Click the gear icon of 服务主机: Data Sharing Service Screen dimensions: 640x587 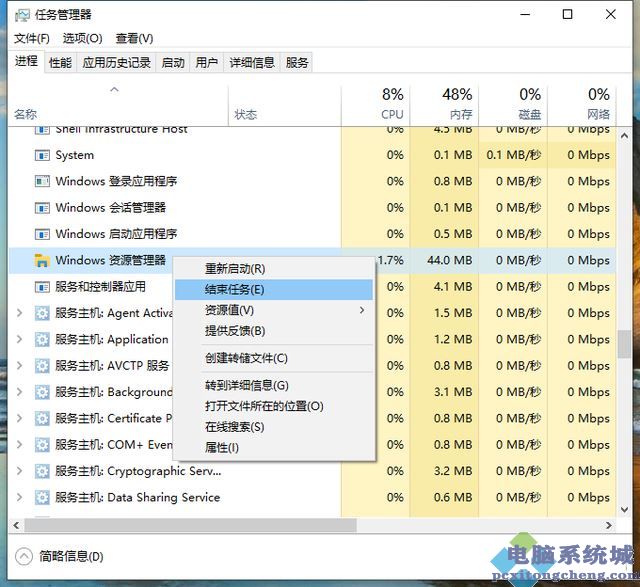42,497
